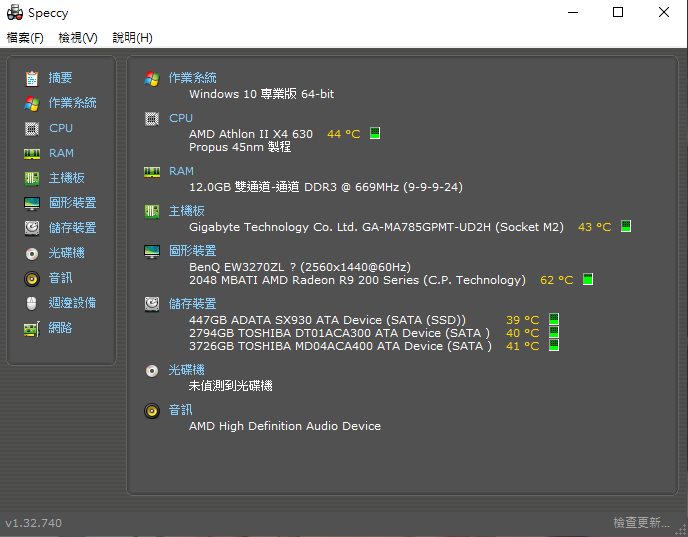688x537 pixels.
Task: Click the Speccy app icon in title bar
Action: (14, 12)
